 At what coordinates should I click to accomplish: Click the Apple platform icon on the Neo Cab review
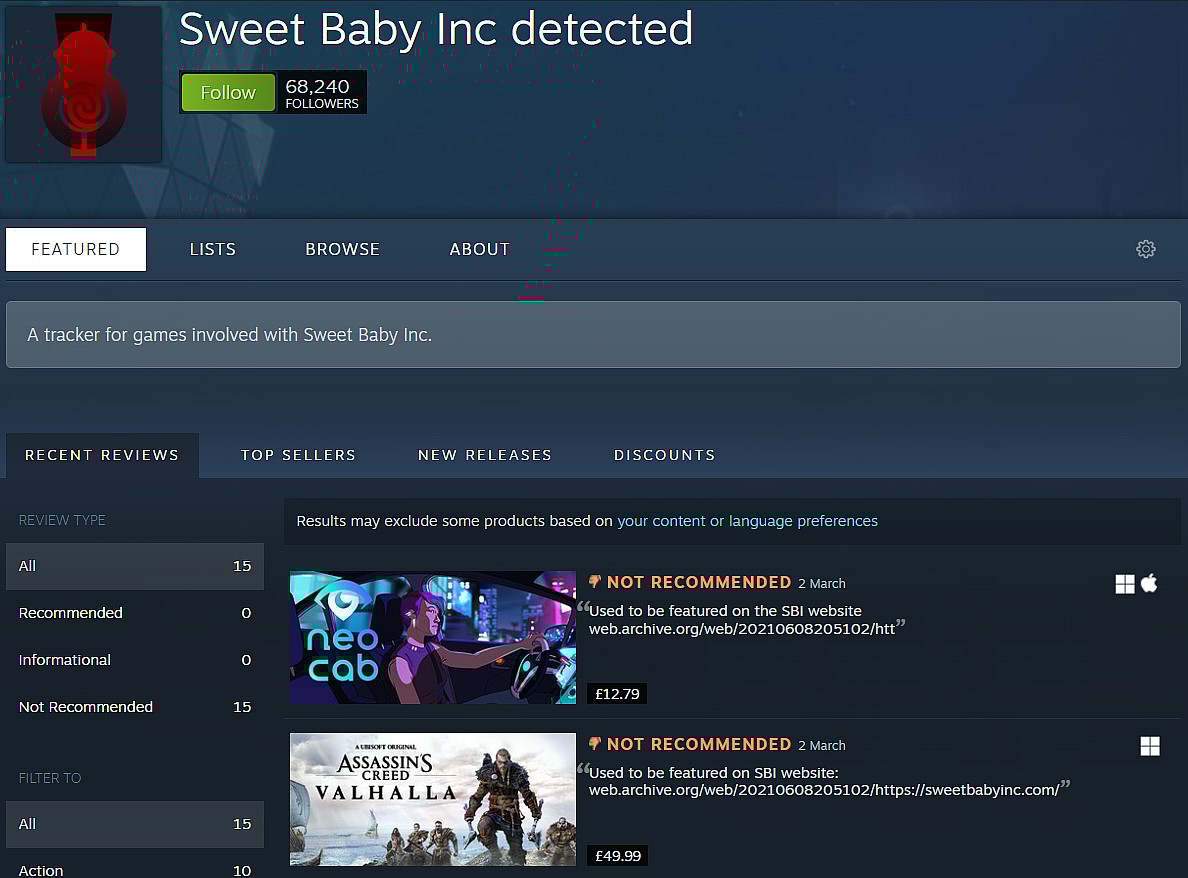(x=1149, y=583)
